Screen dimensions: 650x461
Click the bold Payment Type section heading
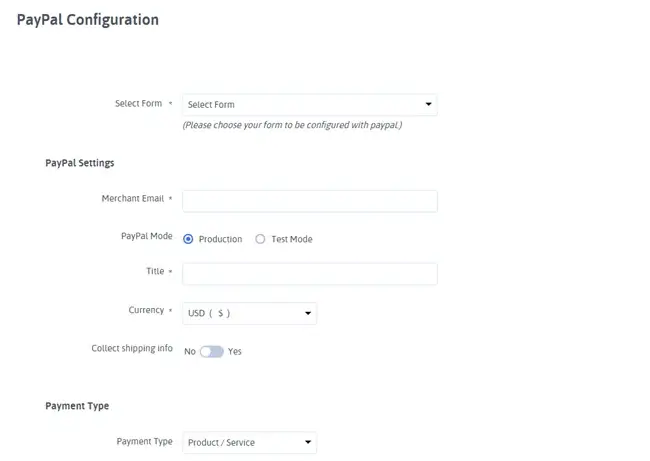coord(77,406)
